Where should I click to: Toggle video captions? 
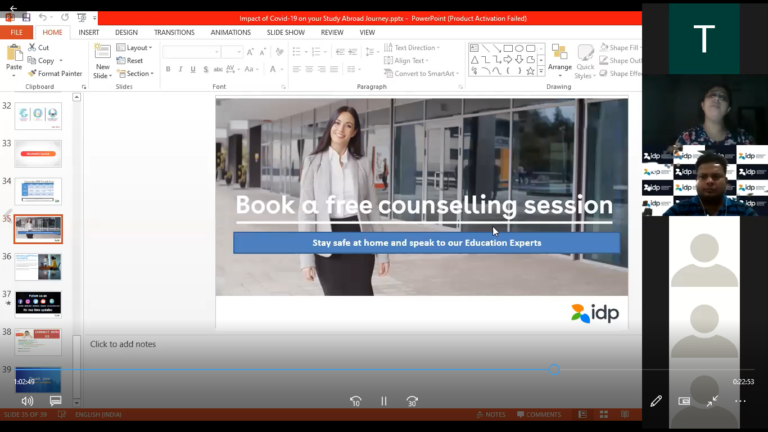tap(55, 401)
